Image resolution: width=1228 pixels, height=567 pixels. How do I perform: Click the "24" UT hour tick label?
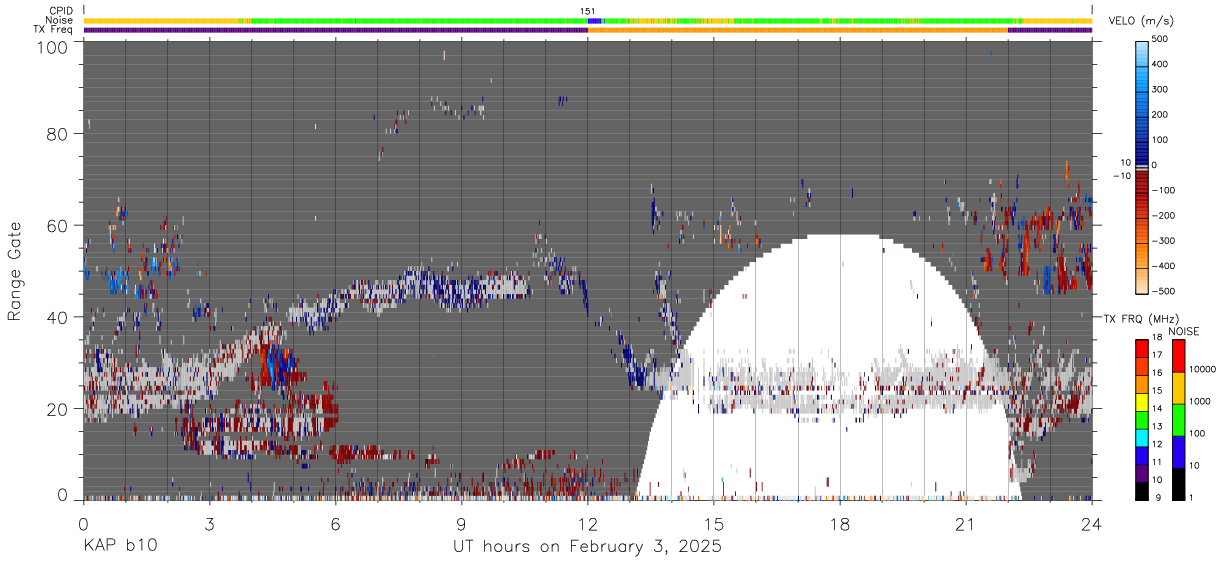coord(1092,524)
